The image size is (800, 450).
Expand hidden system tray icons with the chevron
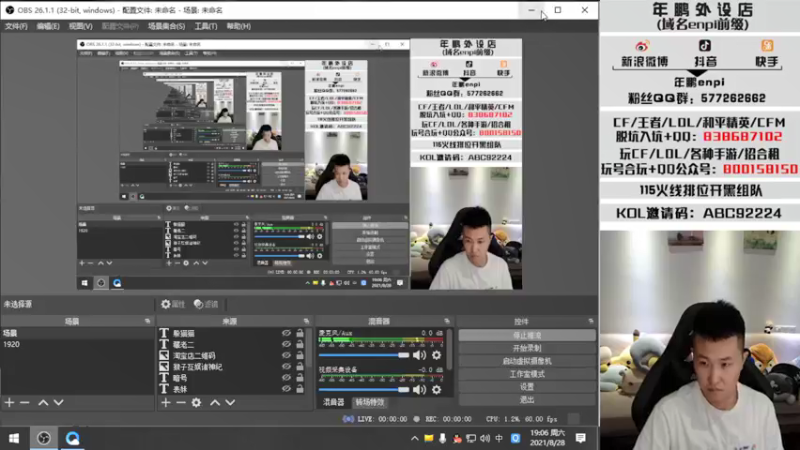coord(415,438)
